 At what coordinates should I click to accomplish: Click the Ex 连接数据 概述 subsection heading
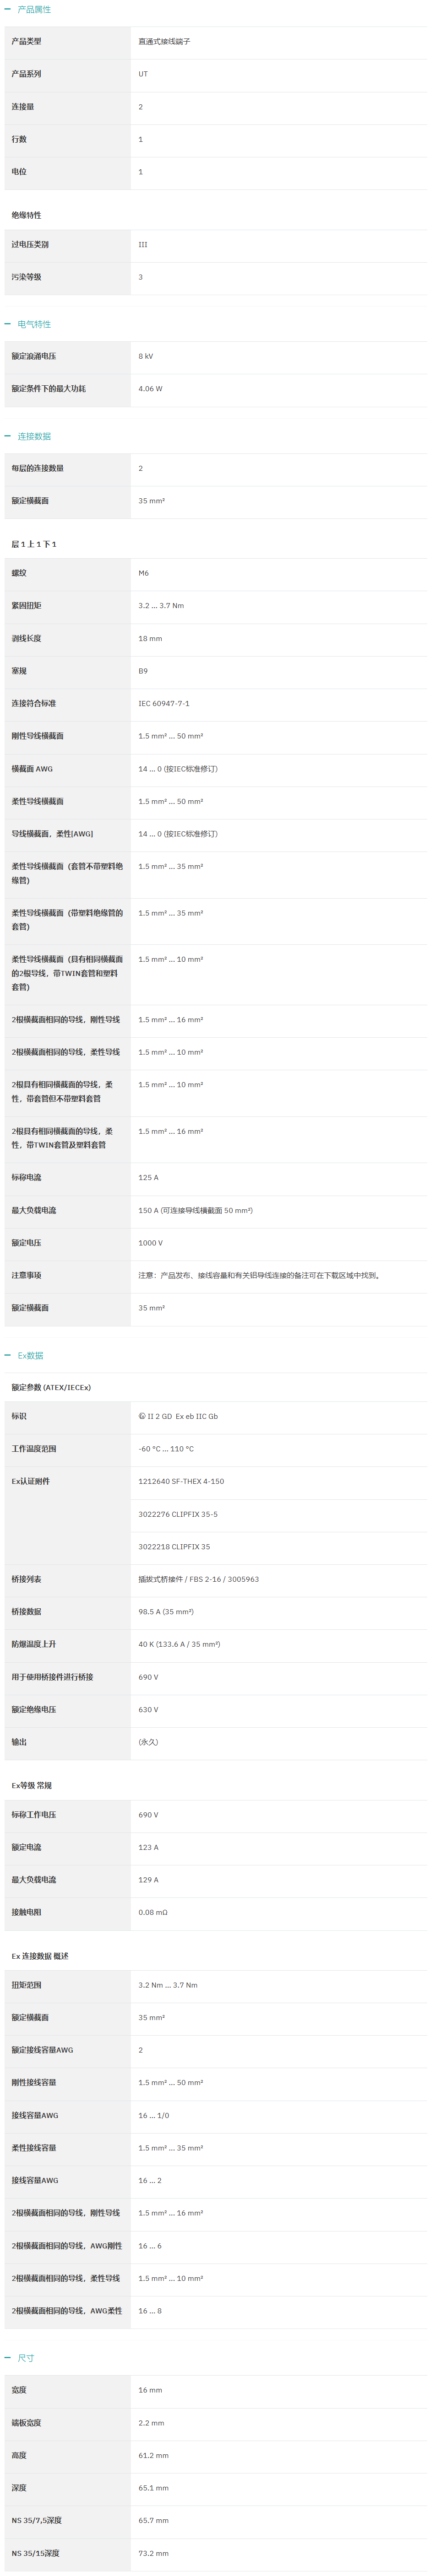coord(40,1956)
